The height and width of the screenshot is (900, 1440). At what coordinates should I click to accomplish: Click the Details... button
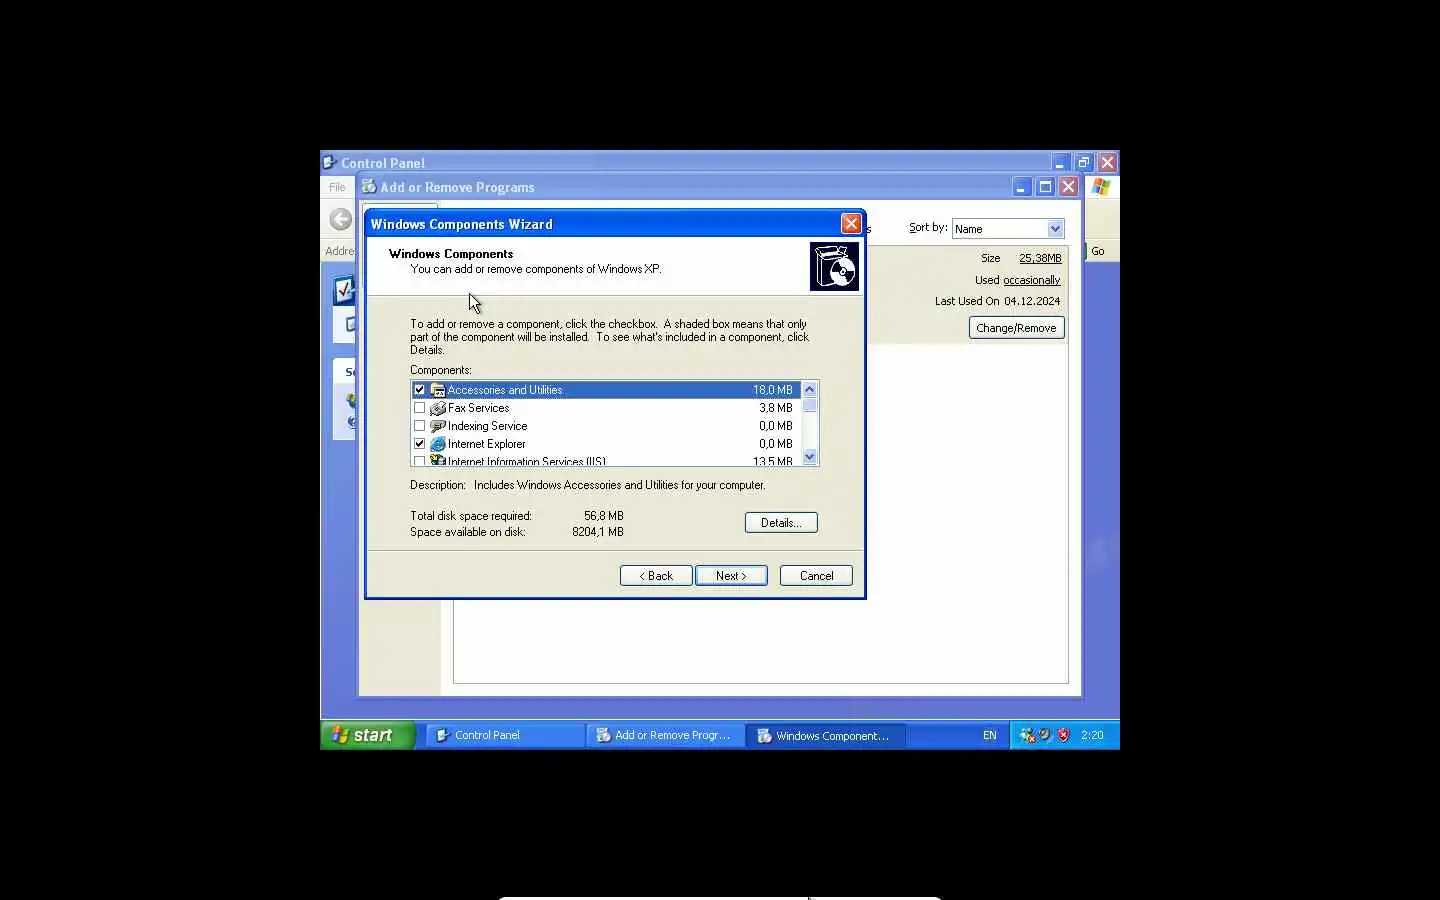[x=781, y=523]
